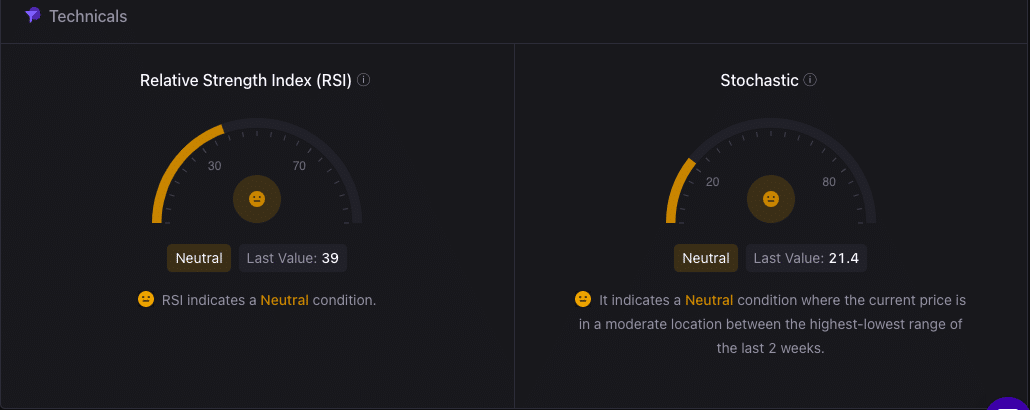Viewport: 1030px width, 410px height.
Task: Click the emoji beside RSI indicates text
Action: (x=145, y=300)
